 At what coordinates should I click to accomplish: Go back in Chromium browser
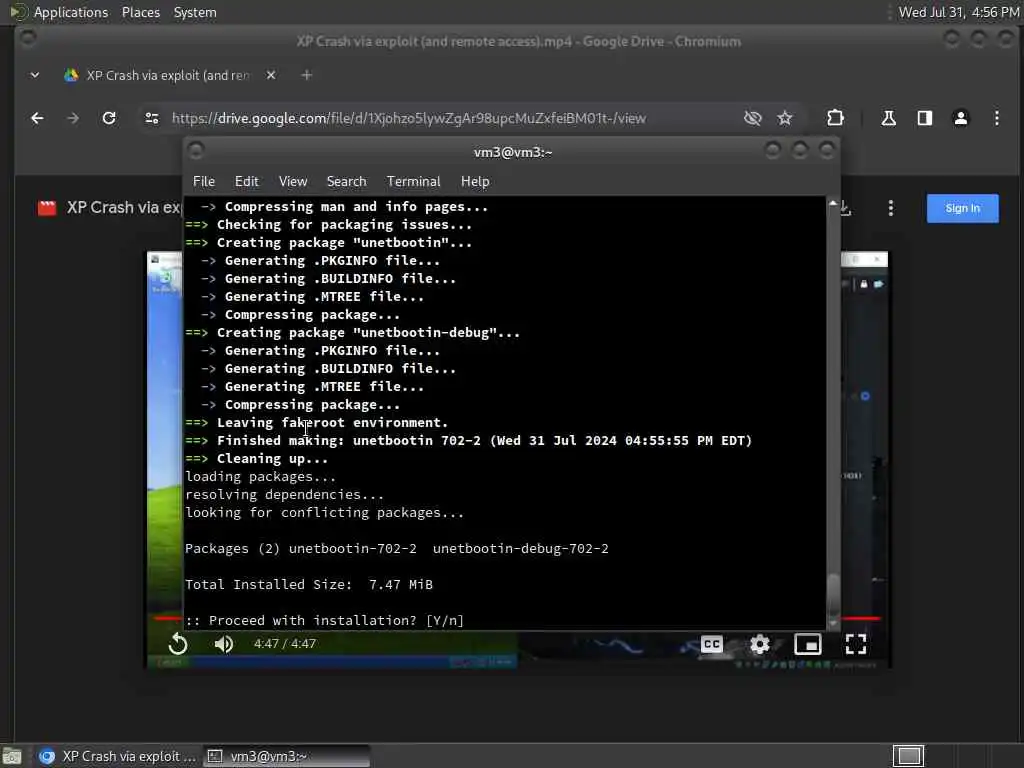coord(37,118)
